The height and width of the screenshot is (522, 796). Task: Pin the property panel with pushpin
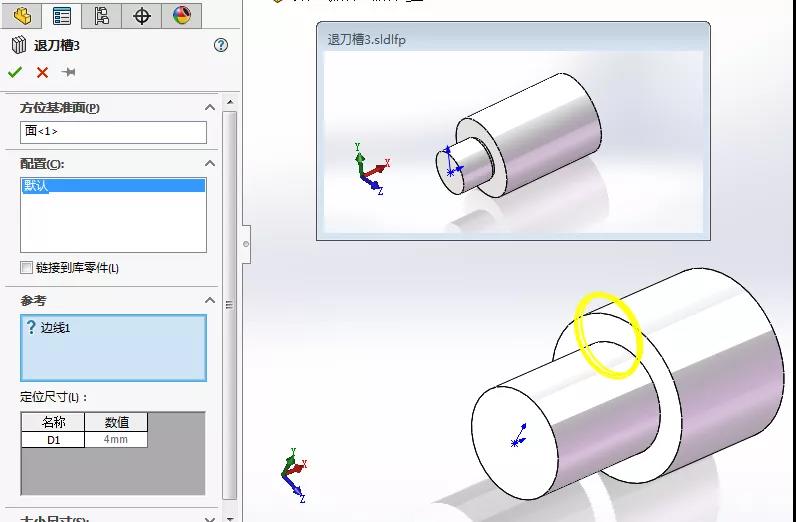point(69,72)
